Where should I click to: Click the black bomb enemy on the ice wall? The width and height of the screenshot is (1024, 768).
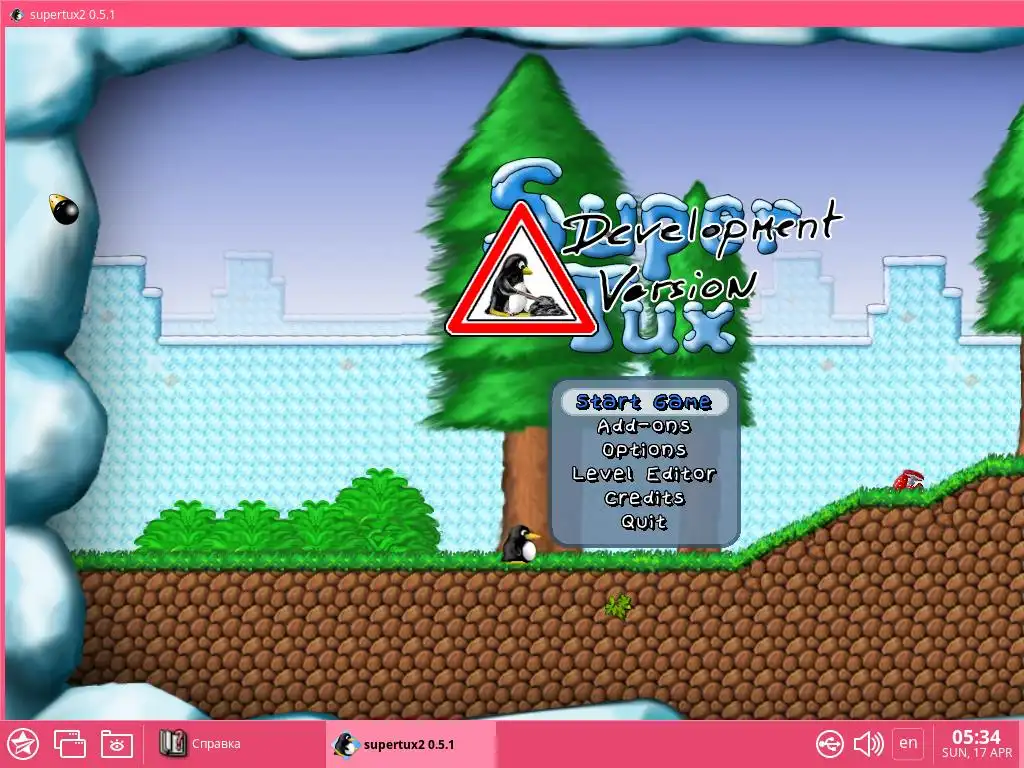coord(64,209)
